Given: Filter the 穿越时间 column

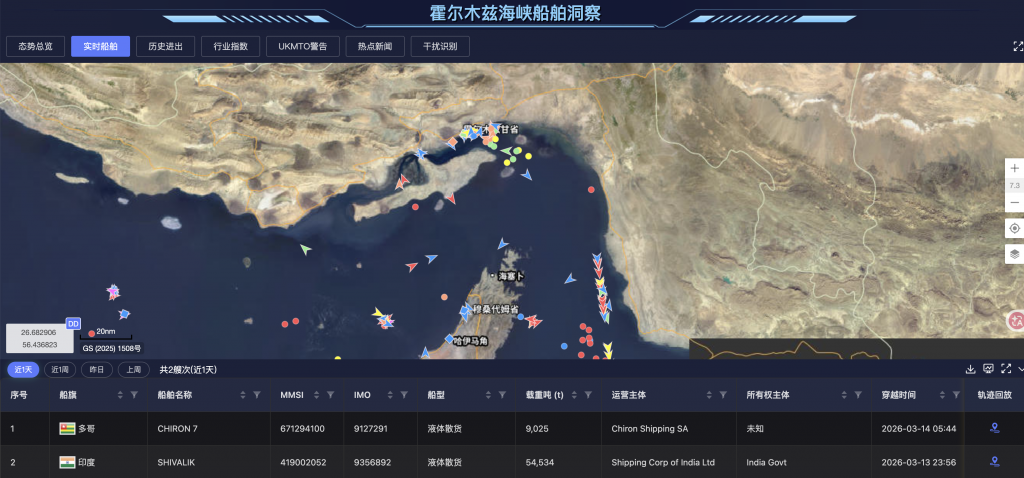Looking at the screenshot, I should pos(956,395).
